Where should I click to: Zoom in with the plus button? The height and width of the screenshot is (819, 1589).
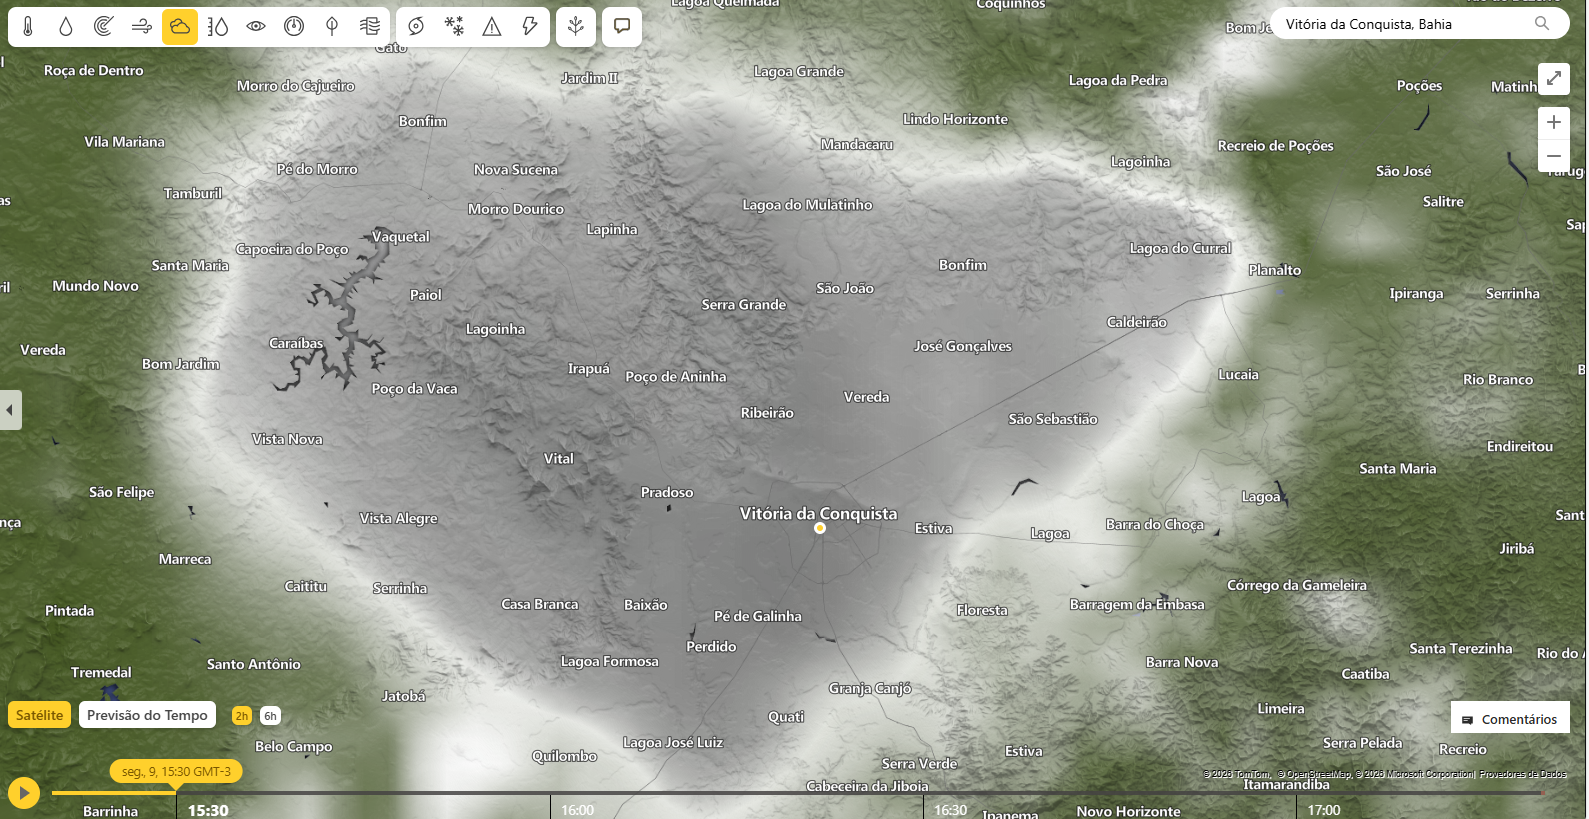1554,122
